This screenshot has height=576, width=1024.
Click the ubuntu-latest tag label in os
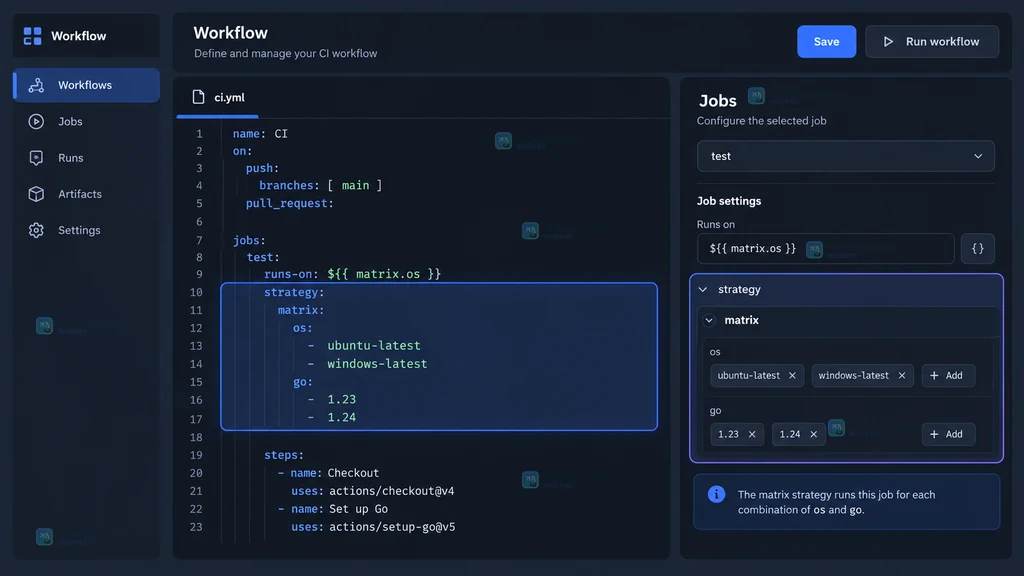point(748,376)
